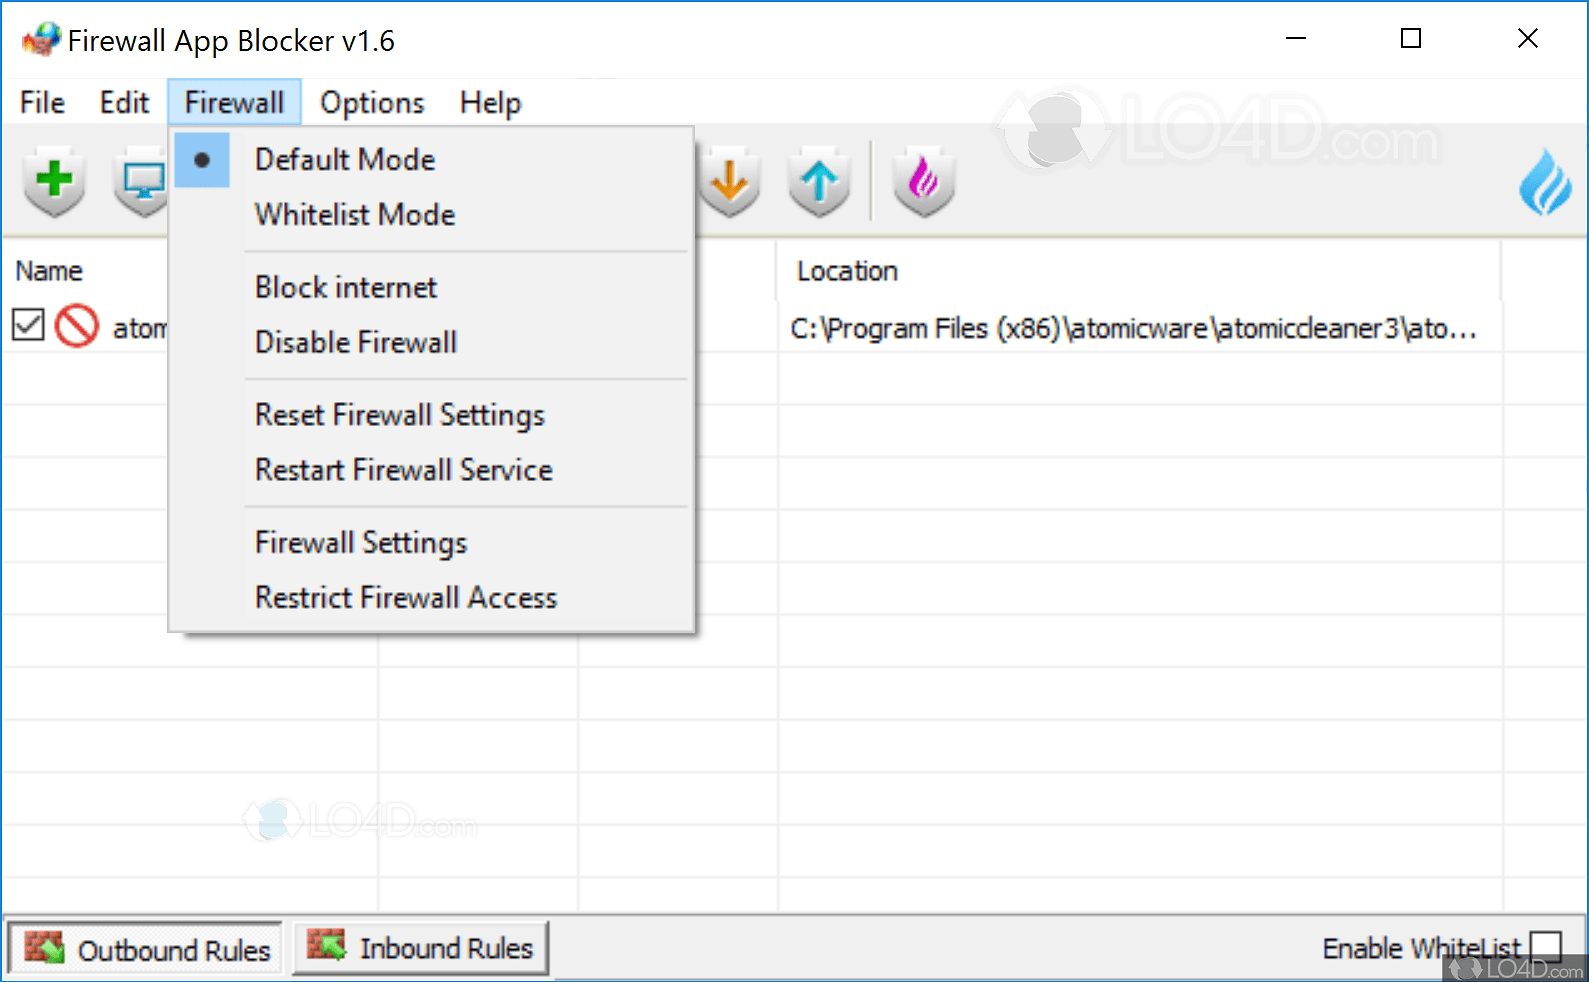
Task: Click the blue up-arrow shield to export rules
Action: click(x=819, y=181)
